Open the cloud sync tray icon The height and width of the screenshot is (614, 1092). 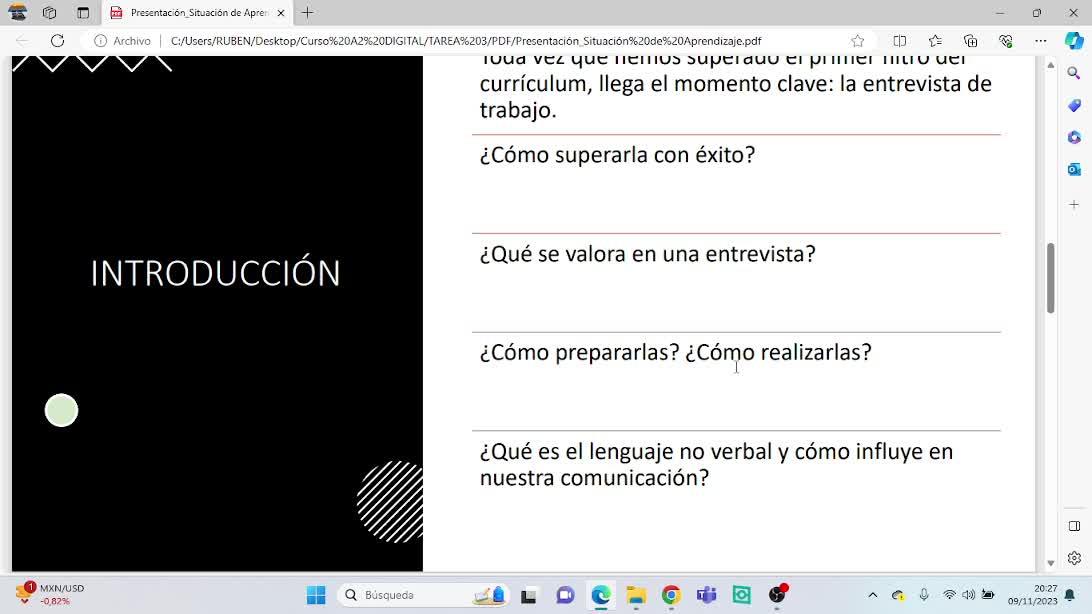coord(898,595)
